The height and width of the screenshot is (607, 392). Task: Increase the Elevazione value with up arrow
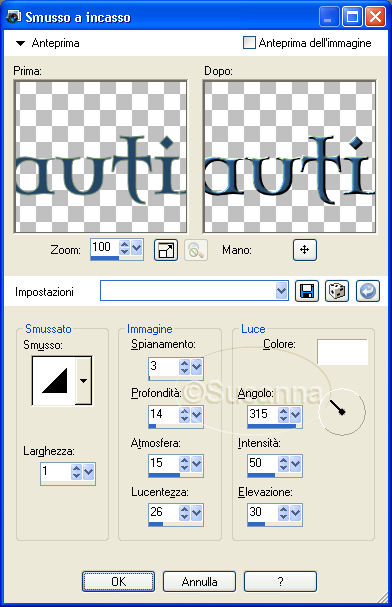click(x=283, y=509)
